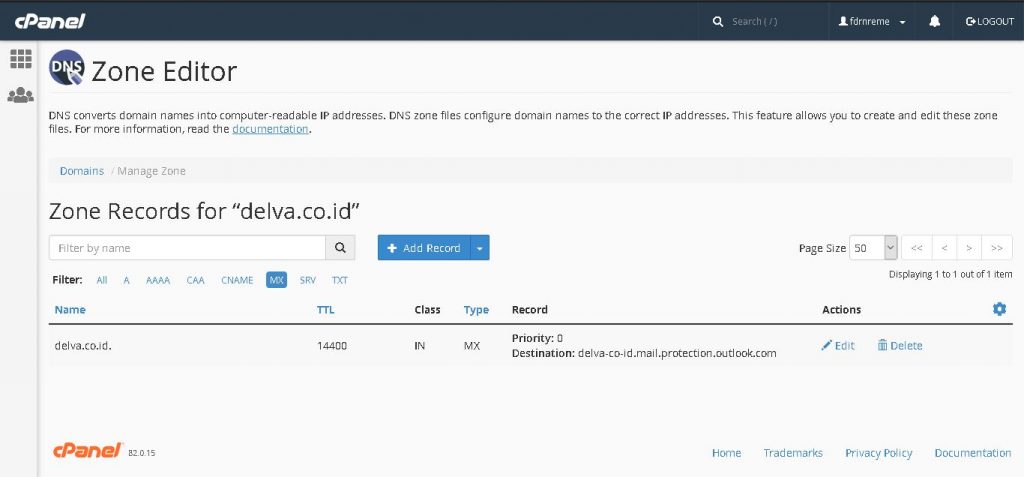Open the Page Size dropdown

coord(873,248)
